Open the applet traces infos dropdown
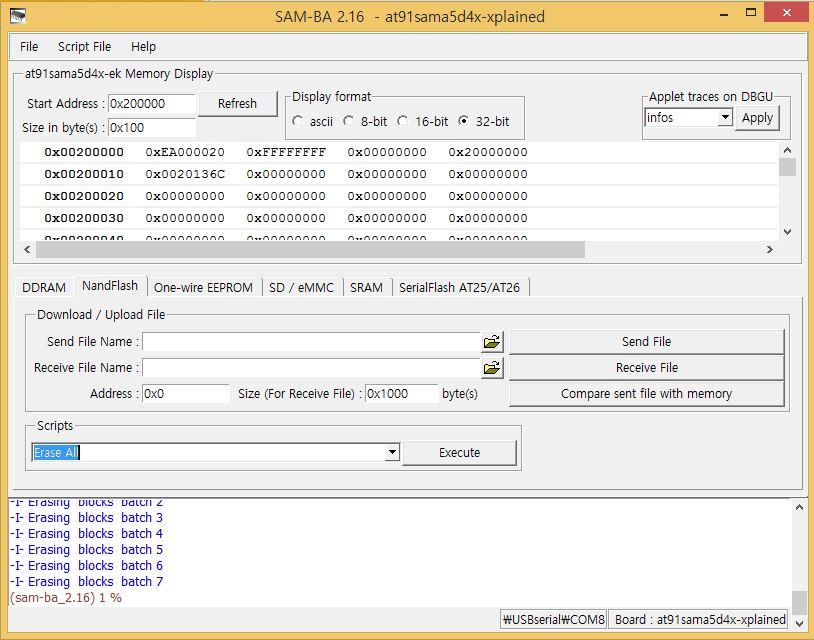 (725, 118)
